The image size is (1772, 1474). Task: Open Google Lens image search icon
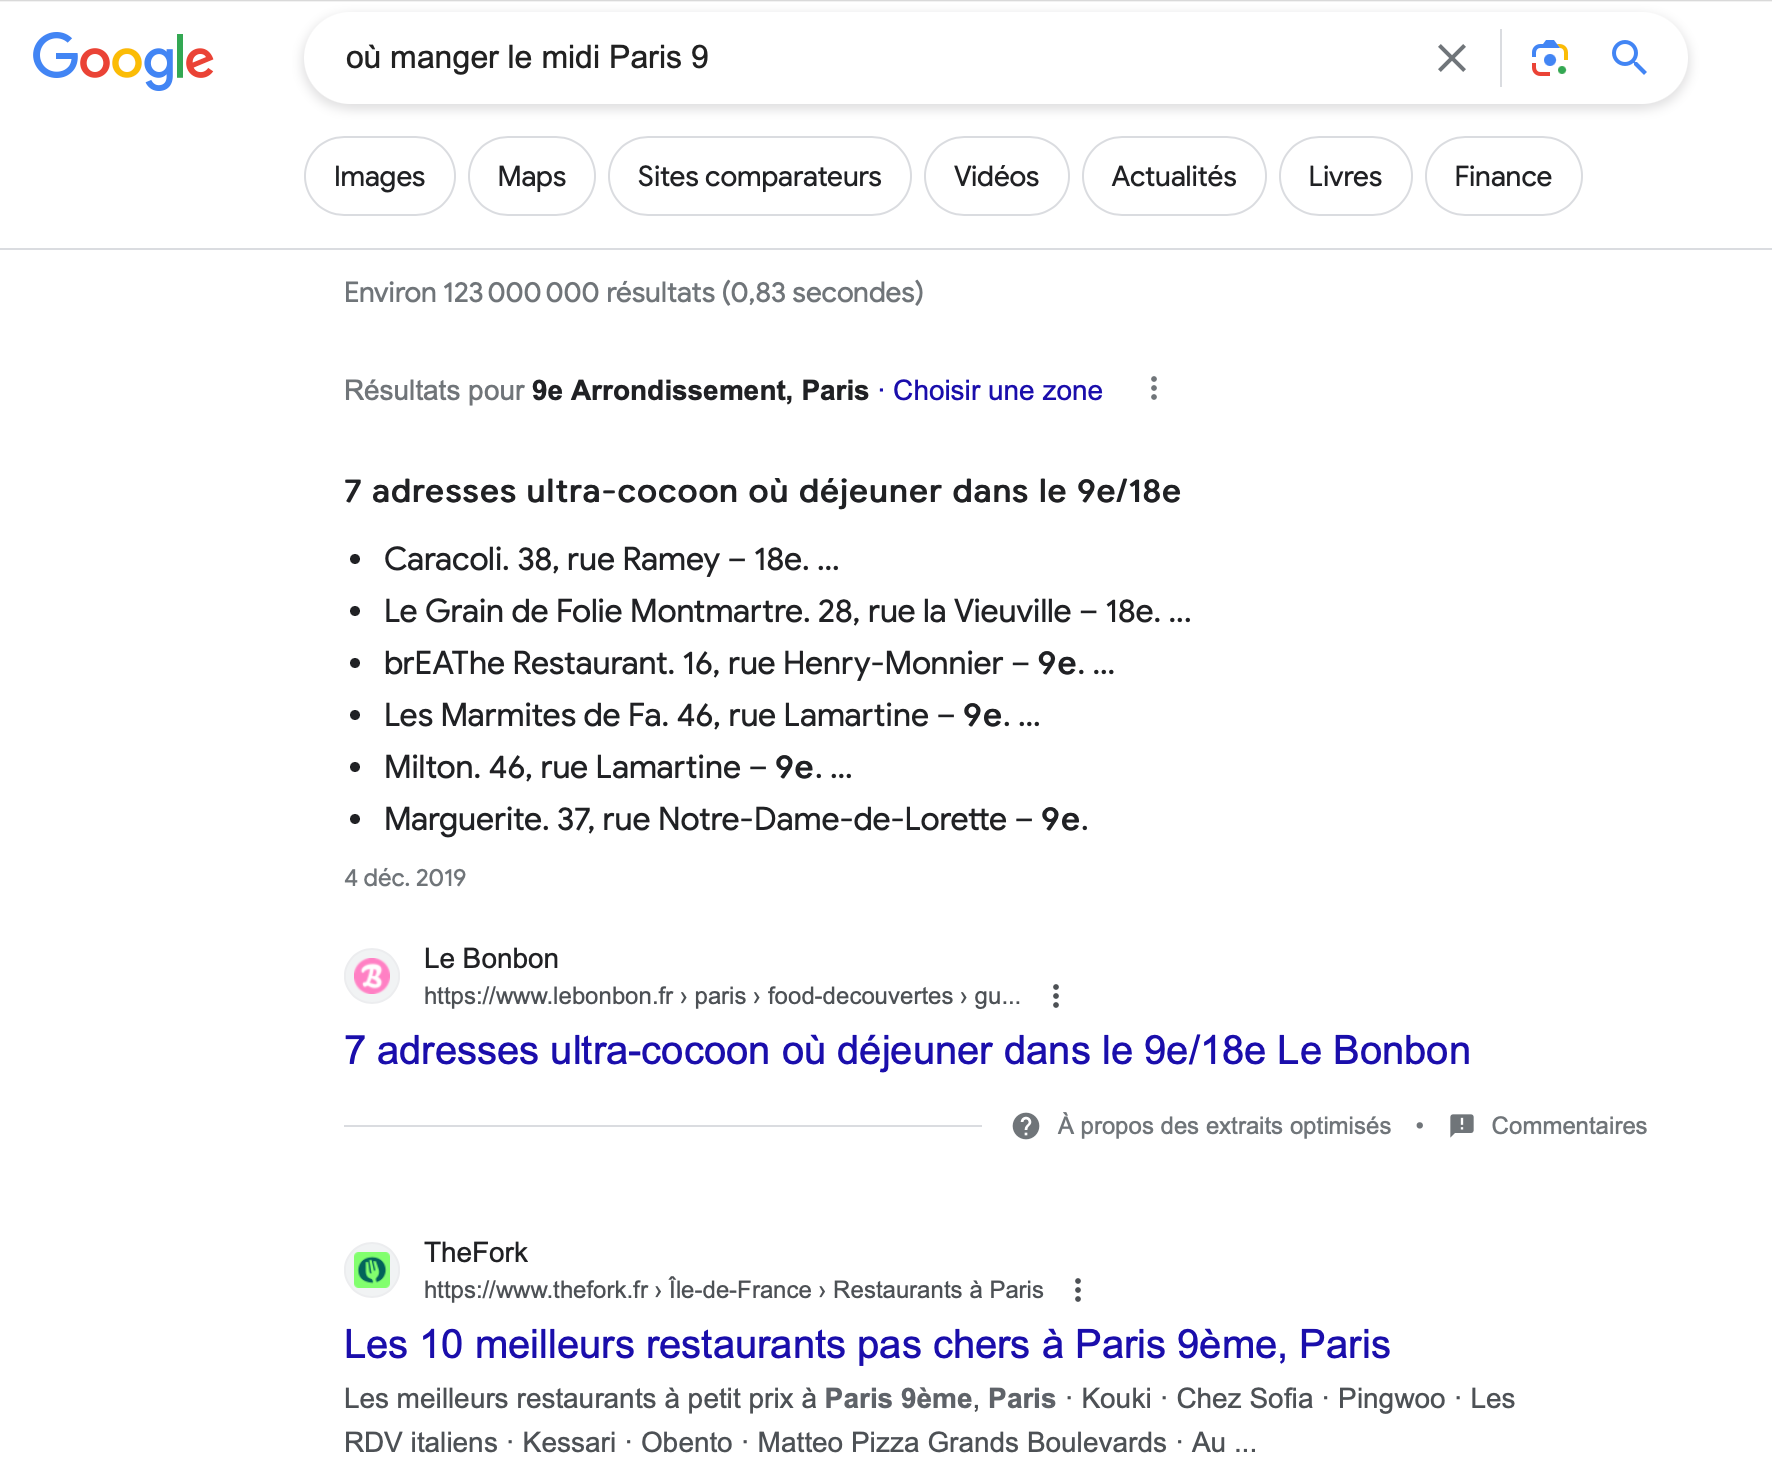(x=1549, y=58)
